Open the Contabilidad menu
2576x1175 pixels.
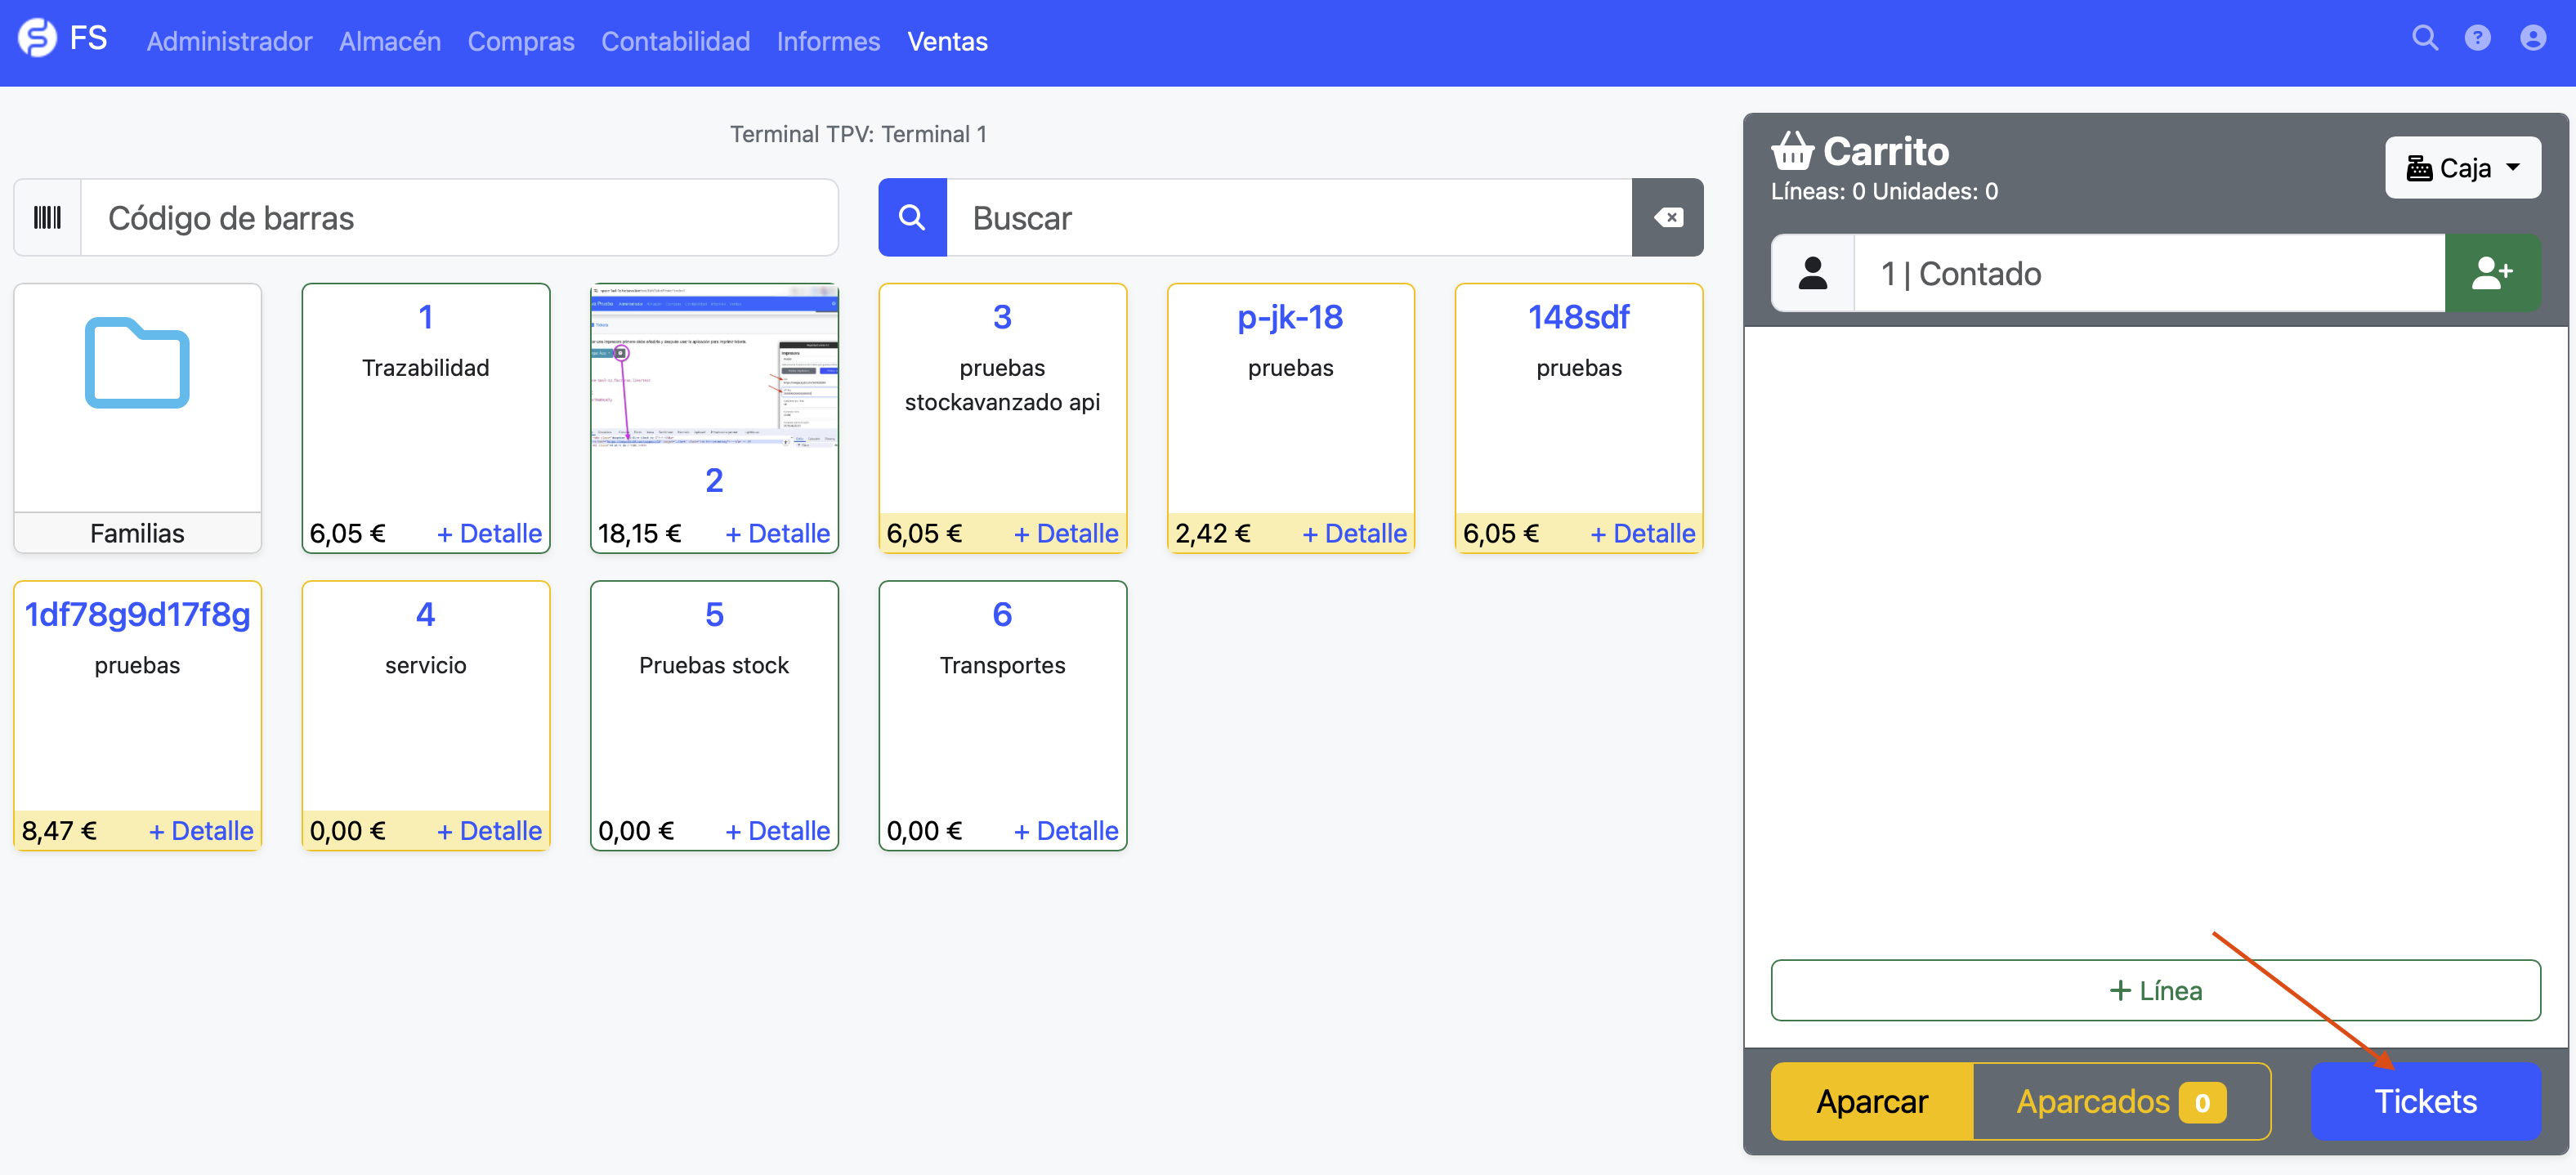[675, 41]
